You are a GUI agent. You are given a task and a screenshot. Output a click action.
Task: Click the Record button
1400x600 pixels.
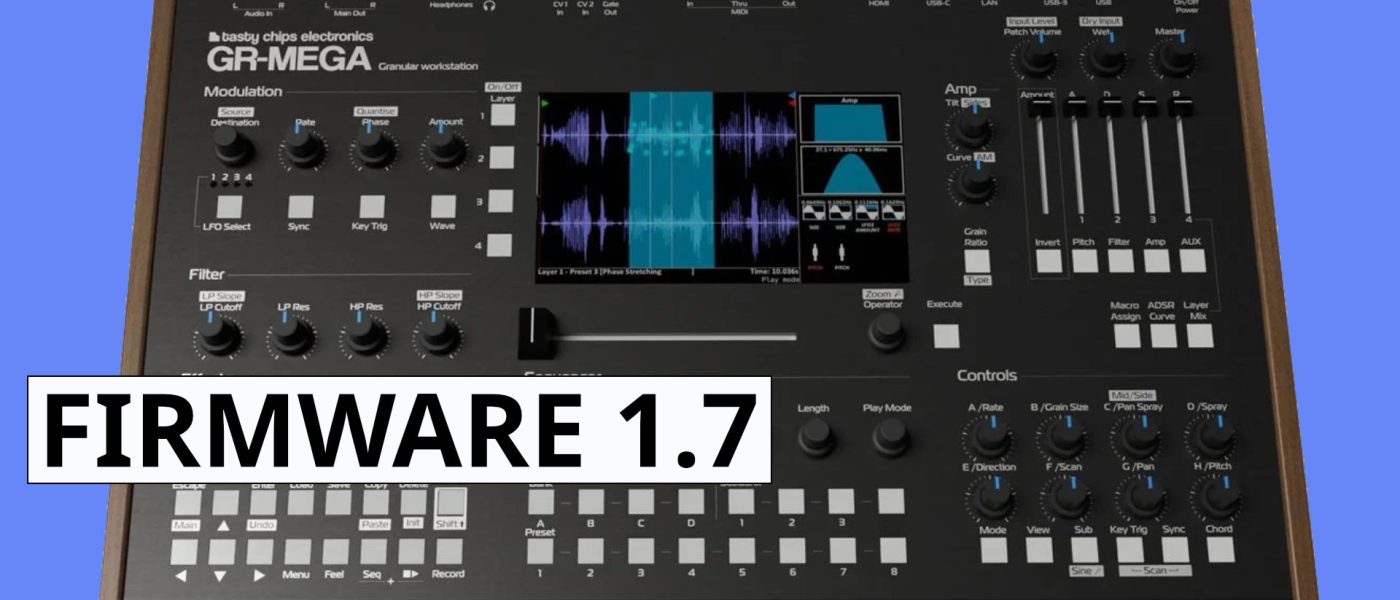tap(449, 551)
